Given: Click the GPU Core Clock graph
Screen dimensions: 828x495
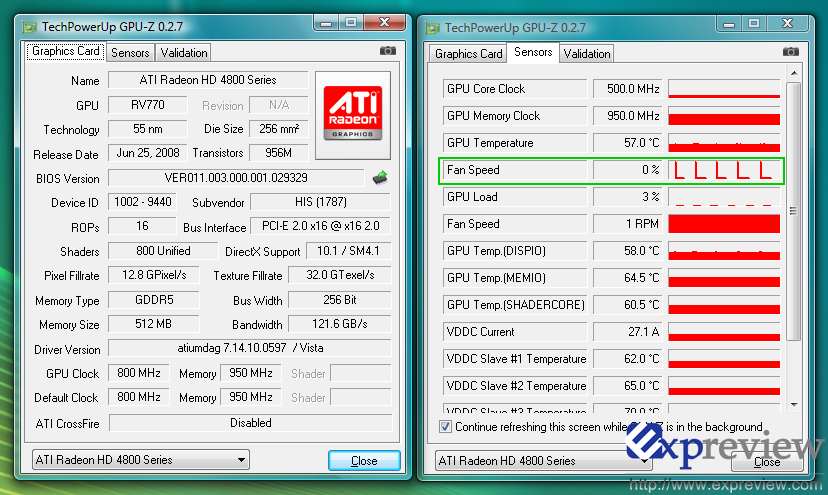Looking at the screenshot, I should tap(724, 89).
